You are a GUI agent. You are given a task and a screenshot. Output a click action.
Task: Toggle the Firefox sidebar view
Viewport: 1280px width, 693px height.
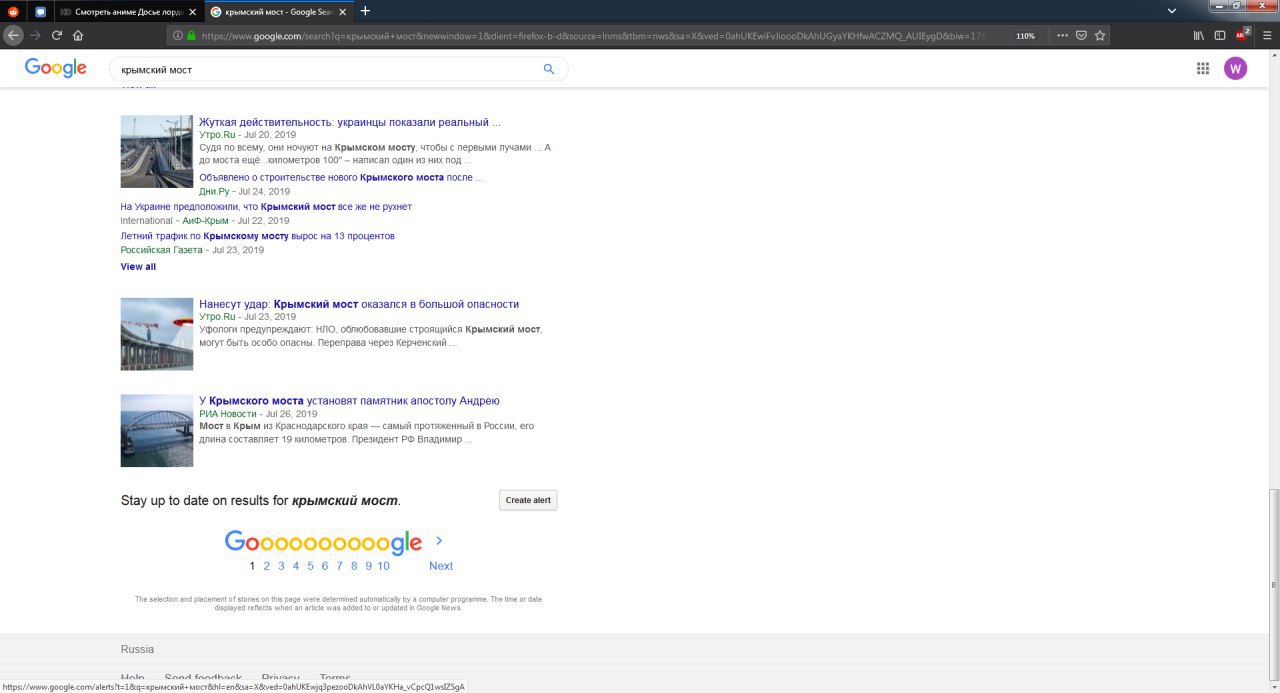tap(1220, 35)
